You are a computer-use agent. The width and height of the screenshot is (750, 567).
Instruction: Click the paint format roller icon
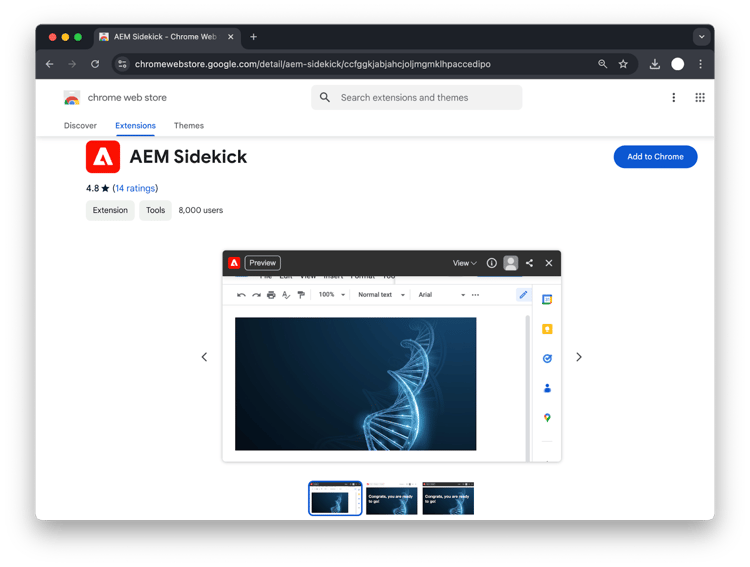point(301,295)
